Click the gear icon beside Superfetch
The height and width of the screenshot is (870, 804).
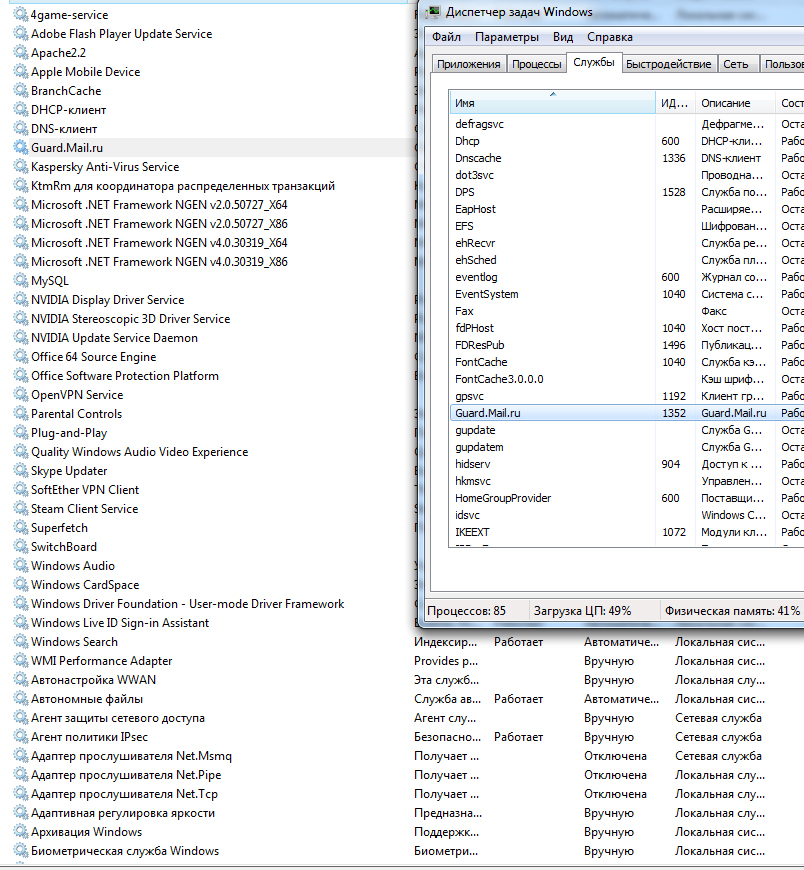pyautogui.click(x=21, y=528)
